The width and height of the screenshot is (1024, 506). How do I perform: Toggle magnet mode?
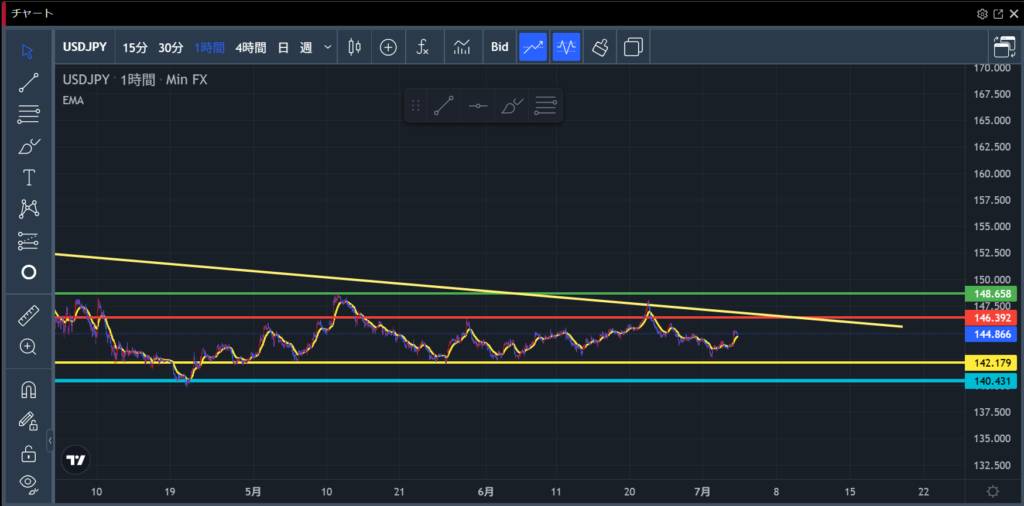pyautogui.click(x=28, y=390)
